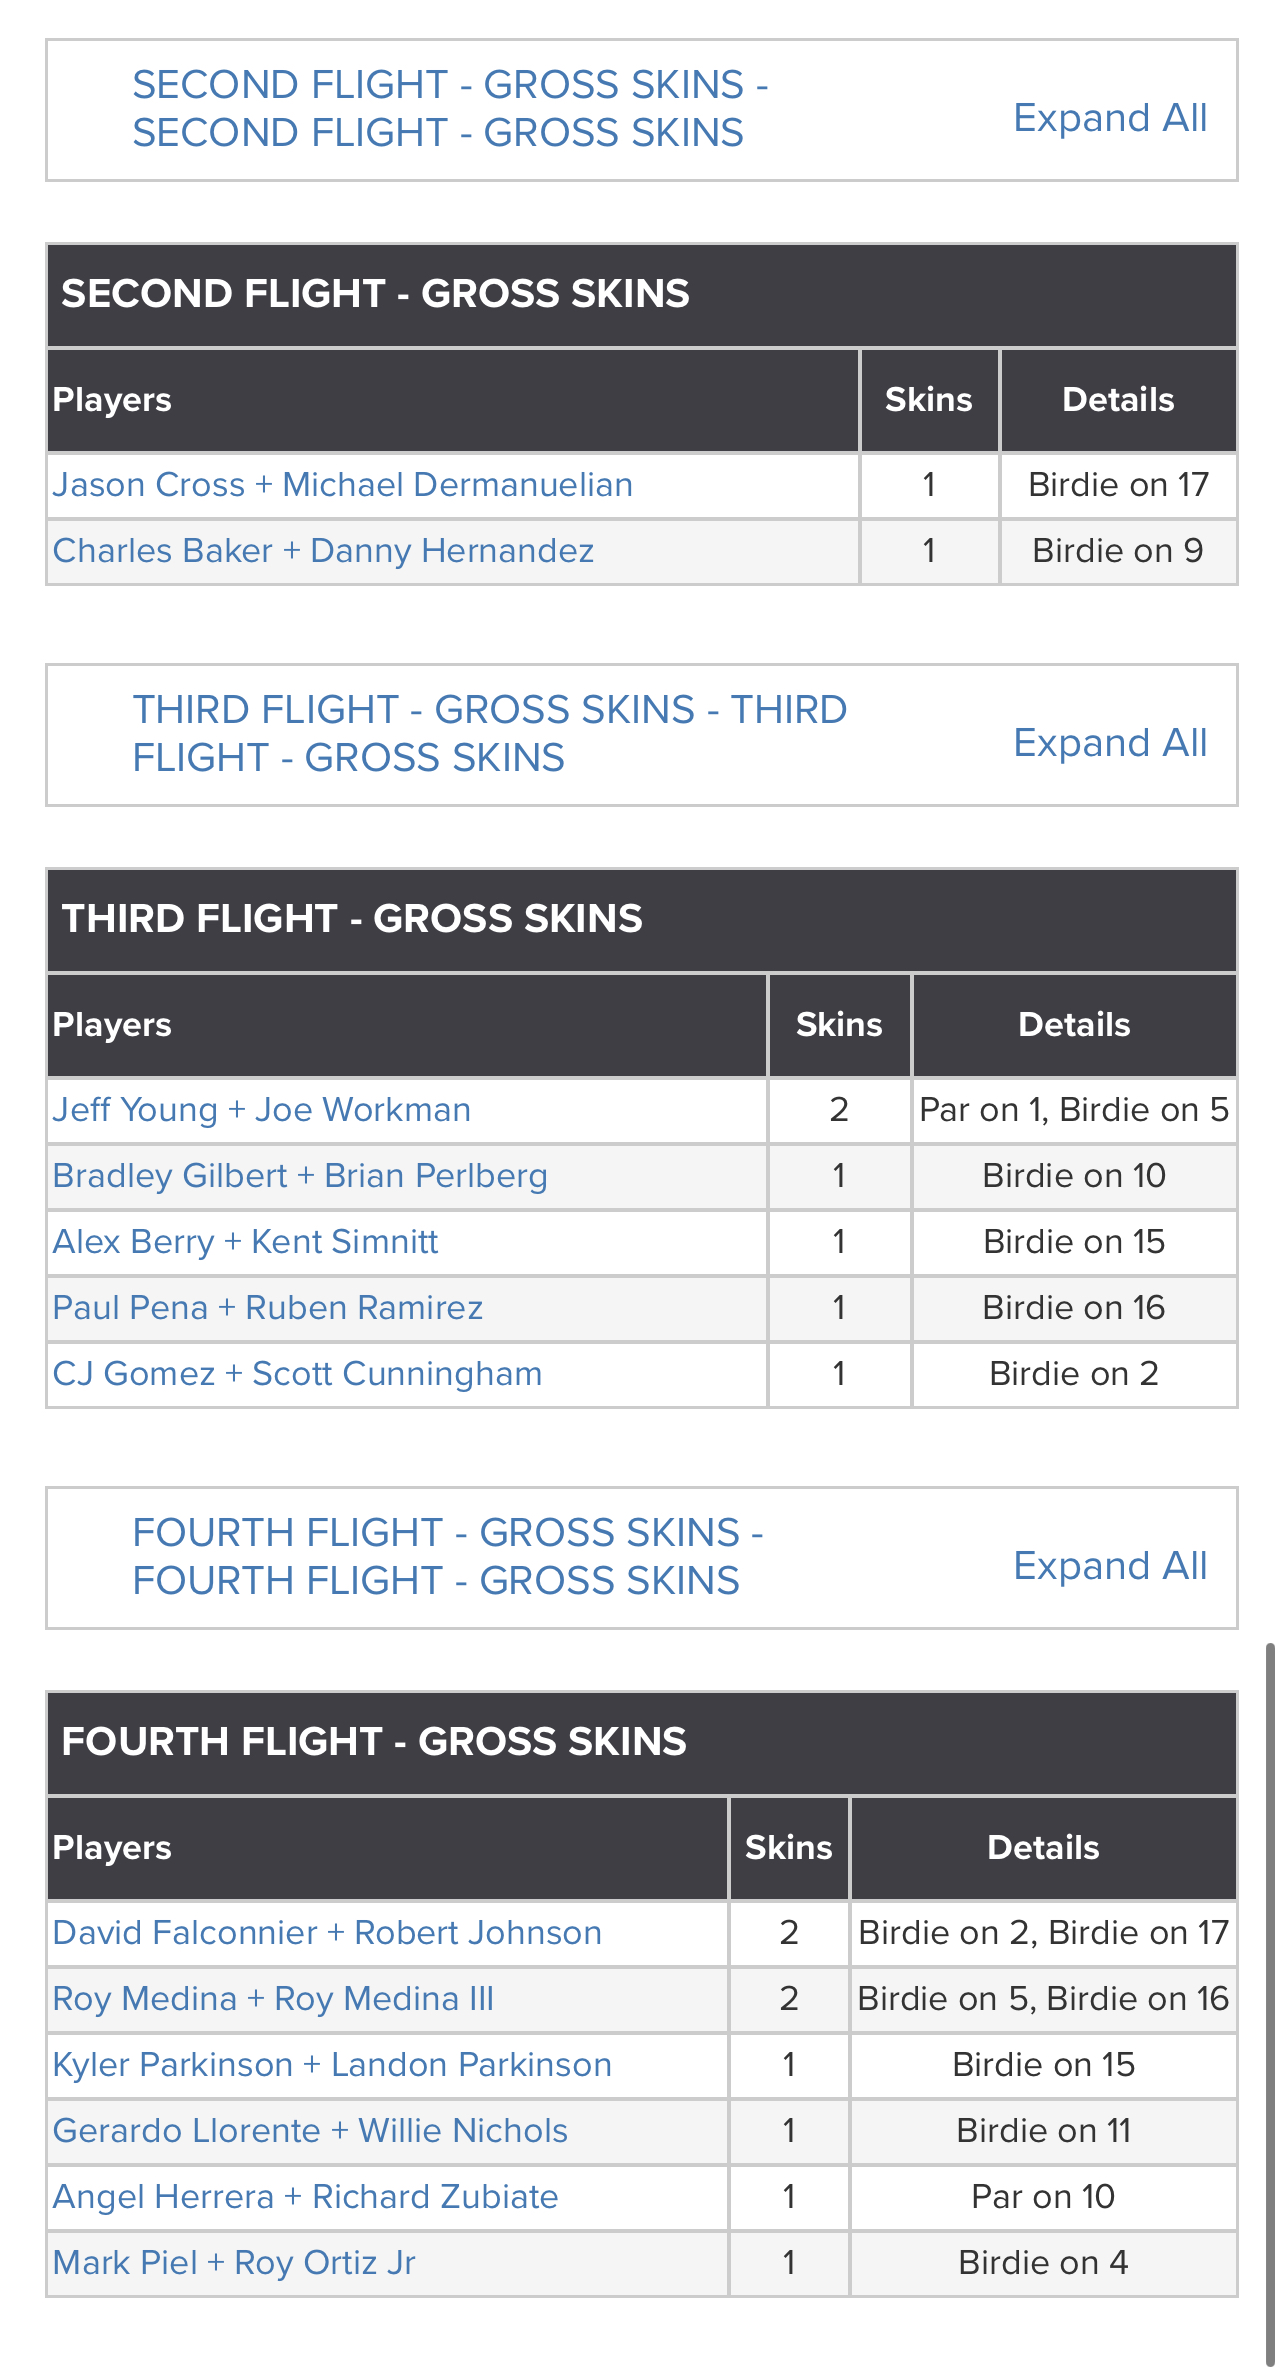Open Alex Berry + Kent Simnitt team

pos(246,1242)
